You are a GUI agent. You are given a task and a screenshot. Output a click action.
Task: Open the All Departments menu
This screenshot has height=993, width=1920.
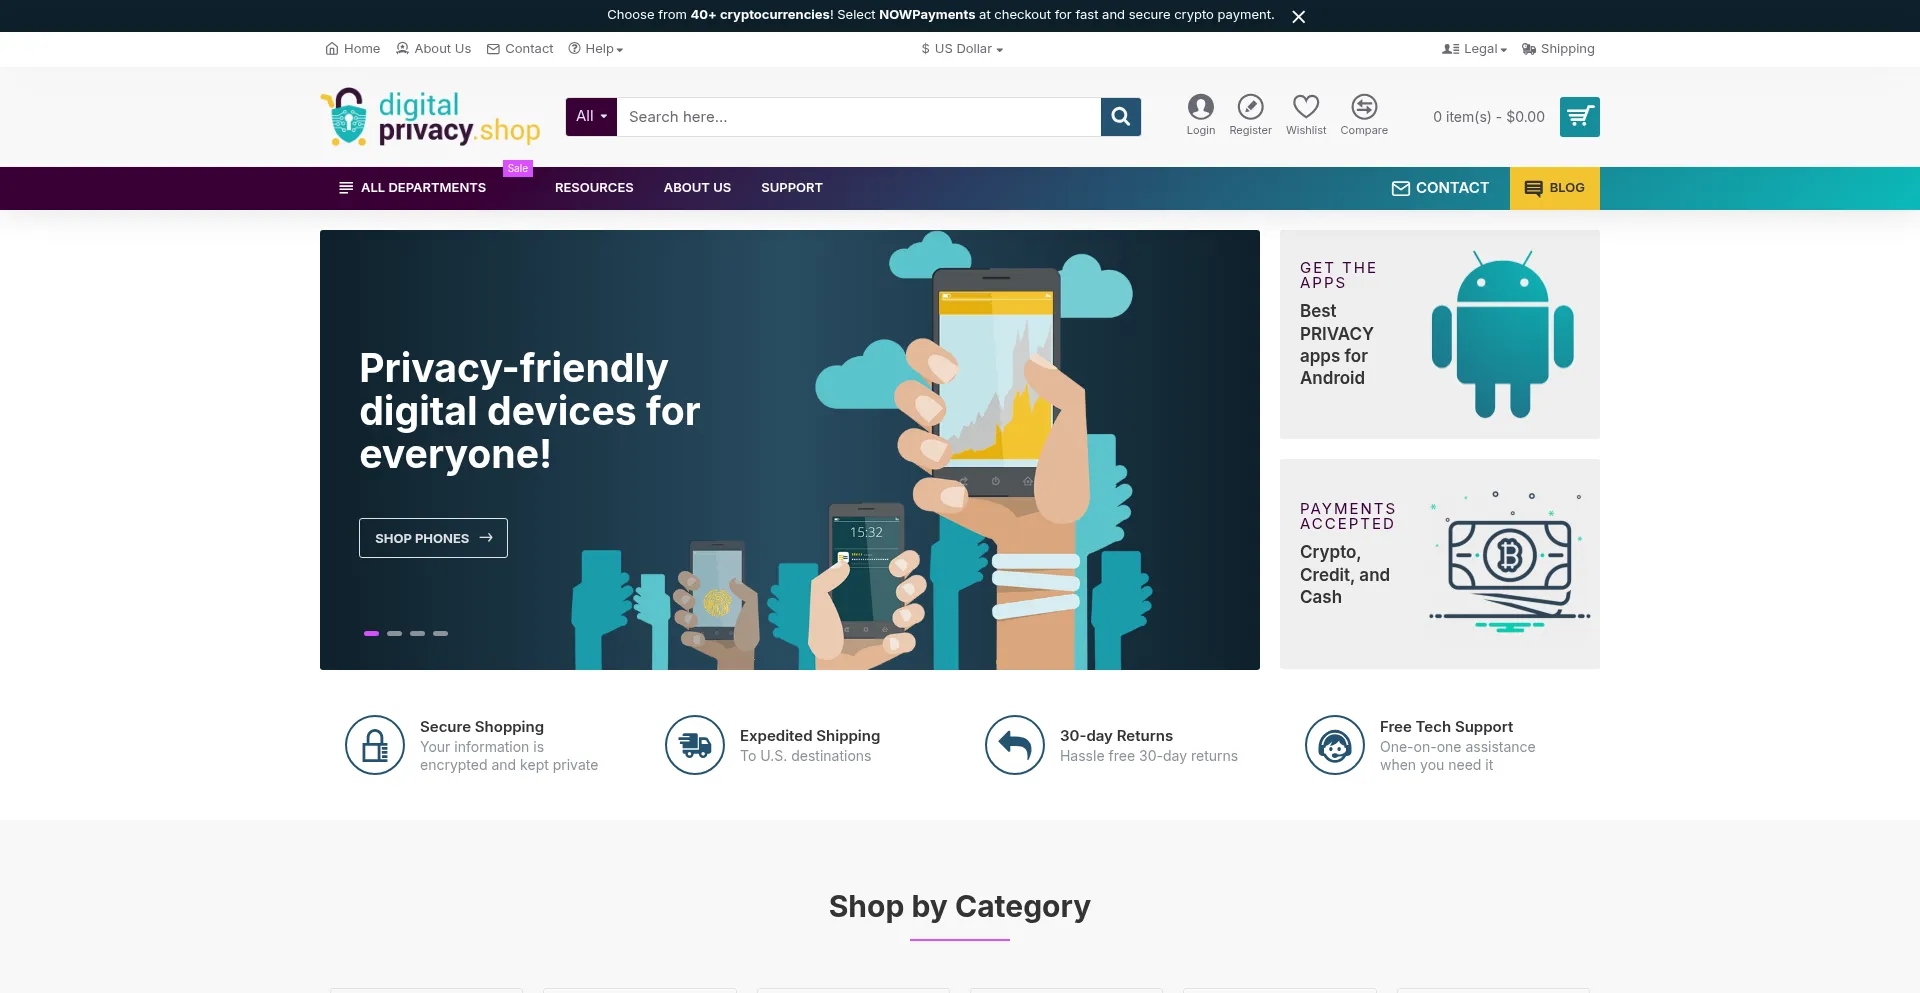412,188
